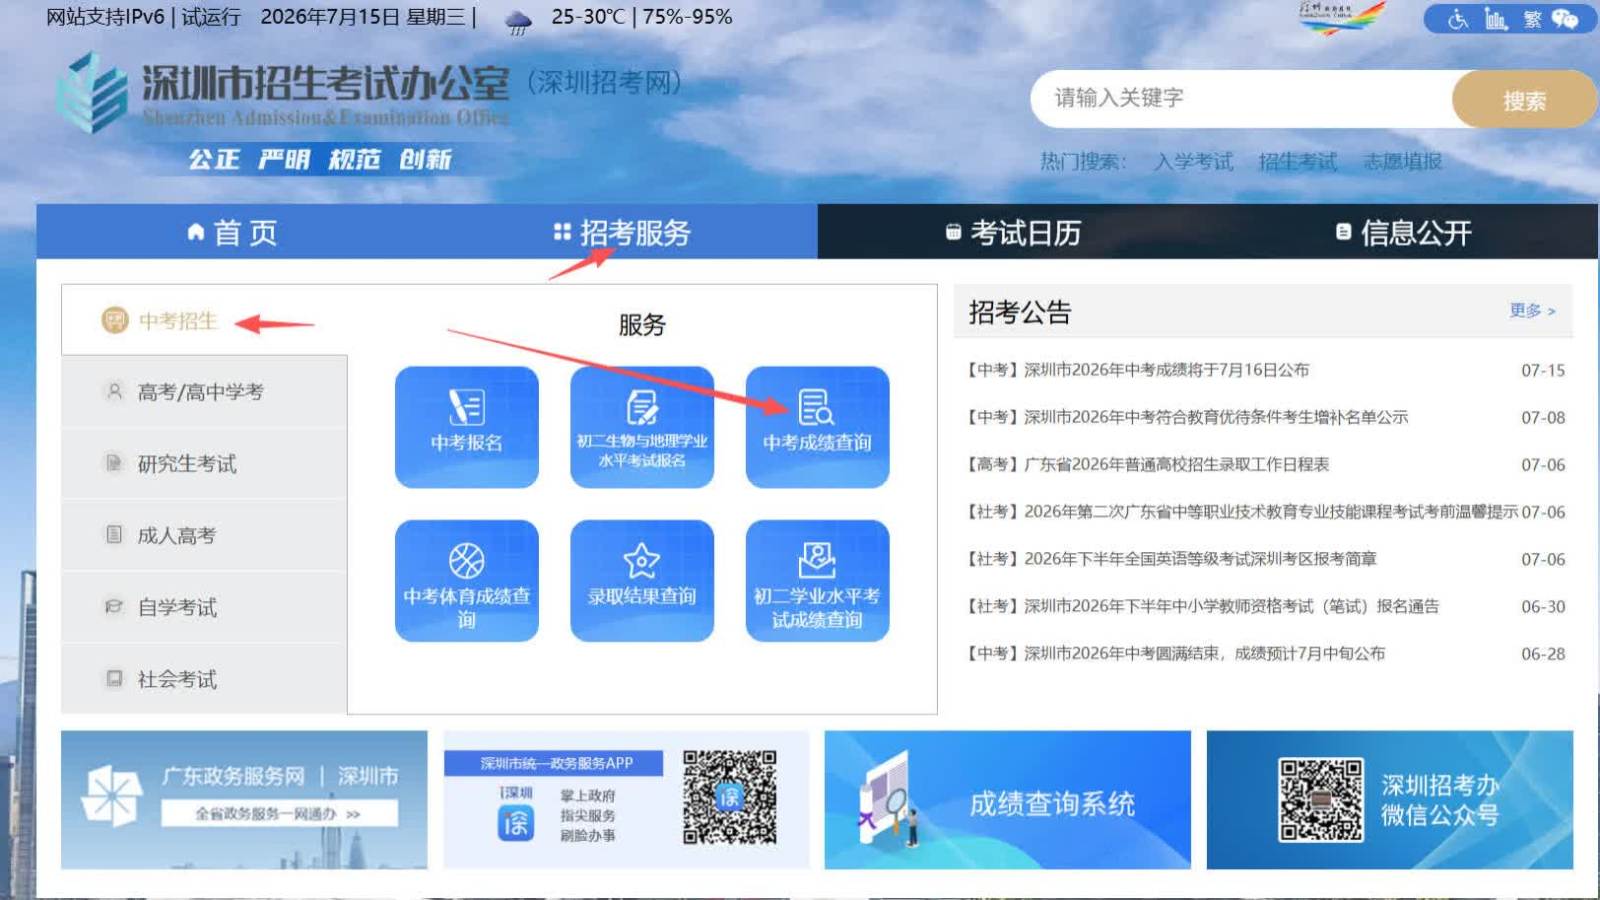Viewport: 1600px width, 900px height.
Task: Open 初二生物与地理学业水平考试报名 tile
Action: tap(642, 427)
